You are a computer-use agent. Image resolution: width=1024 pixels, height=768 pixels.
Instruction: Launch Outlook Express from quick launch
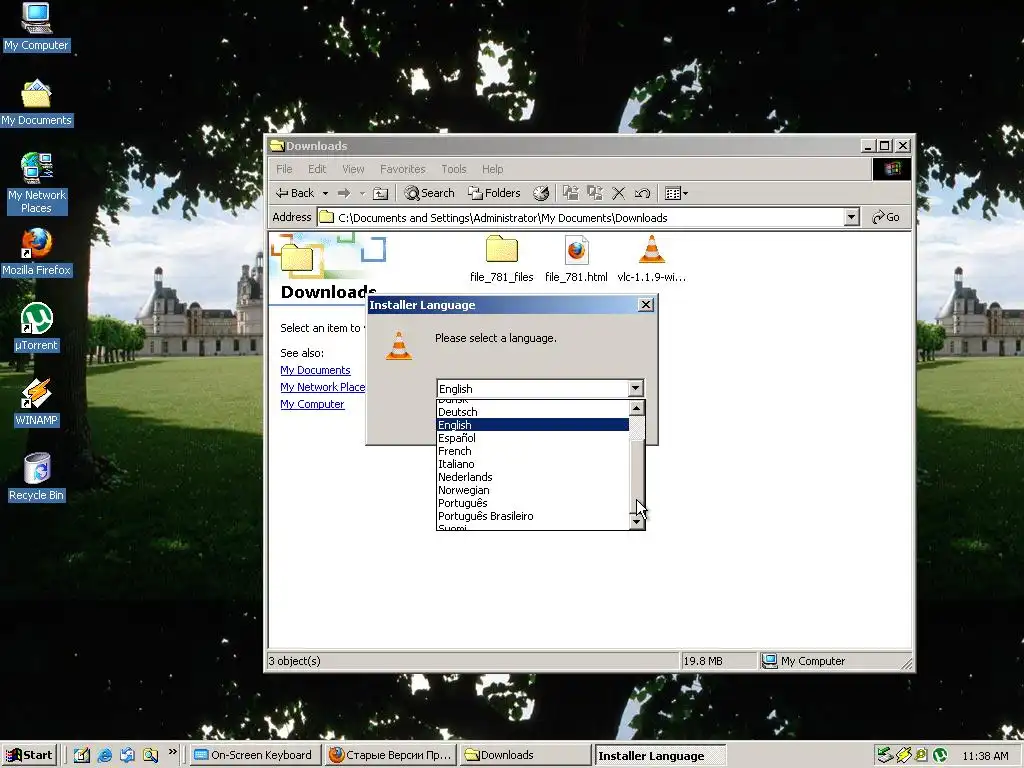click(x=127, y=755)
